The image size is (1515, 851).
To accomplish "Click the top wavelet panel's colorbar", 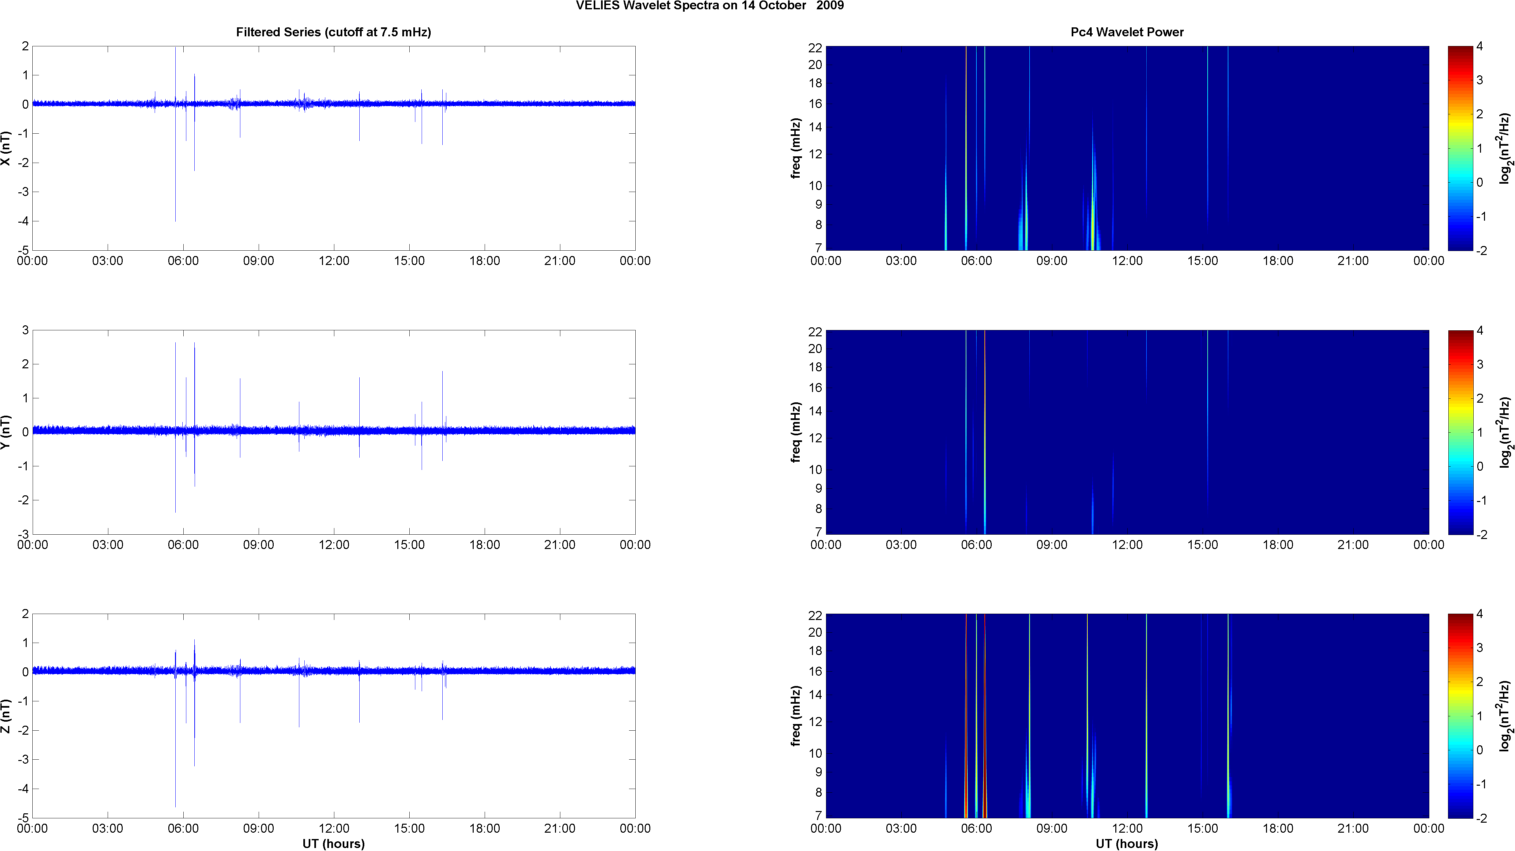I will [1460, 148].
